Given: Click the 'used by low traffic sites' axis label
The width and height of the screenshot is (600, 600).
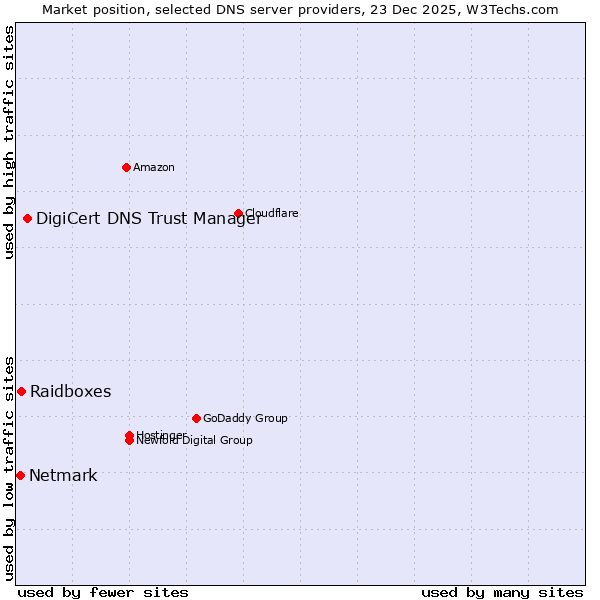Looking at the screenshot, I should click(9, 467).
